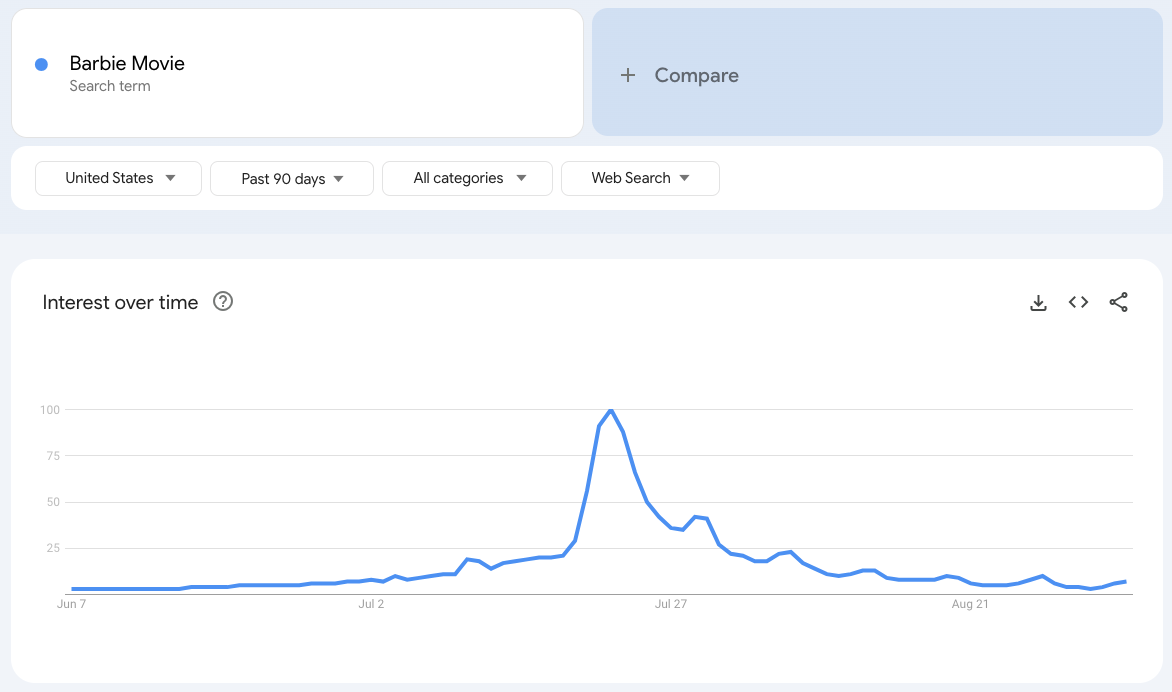Click the plus icon beside Compare
The width and height of the screenshot is (1172, 692).
628,75
